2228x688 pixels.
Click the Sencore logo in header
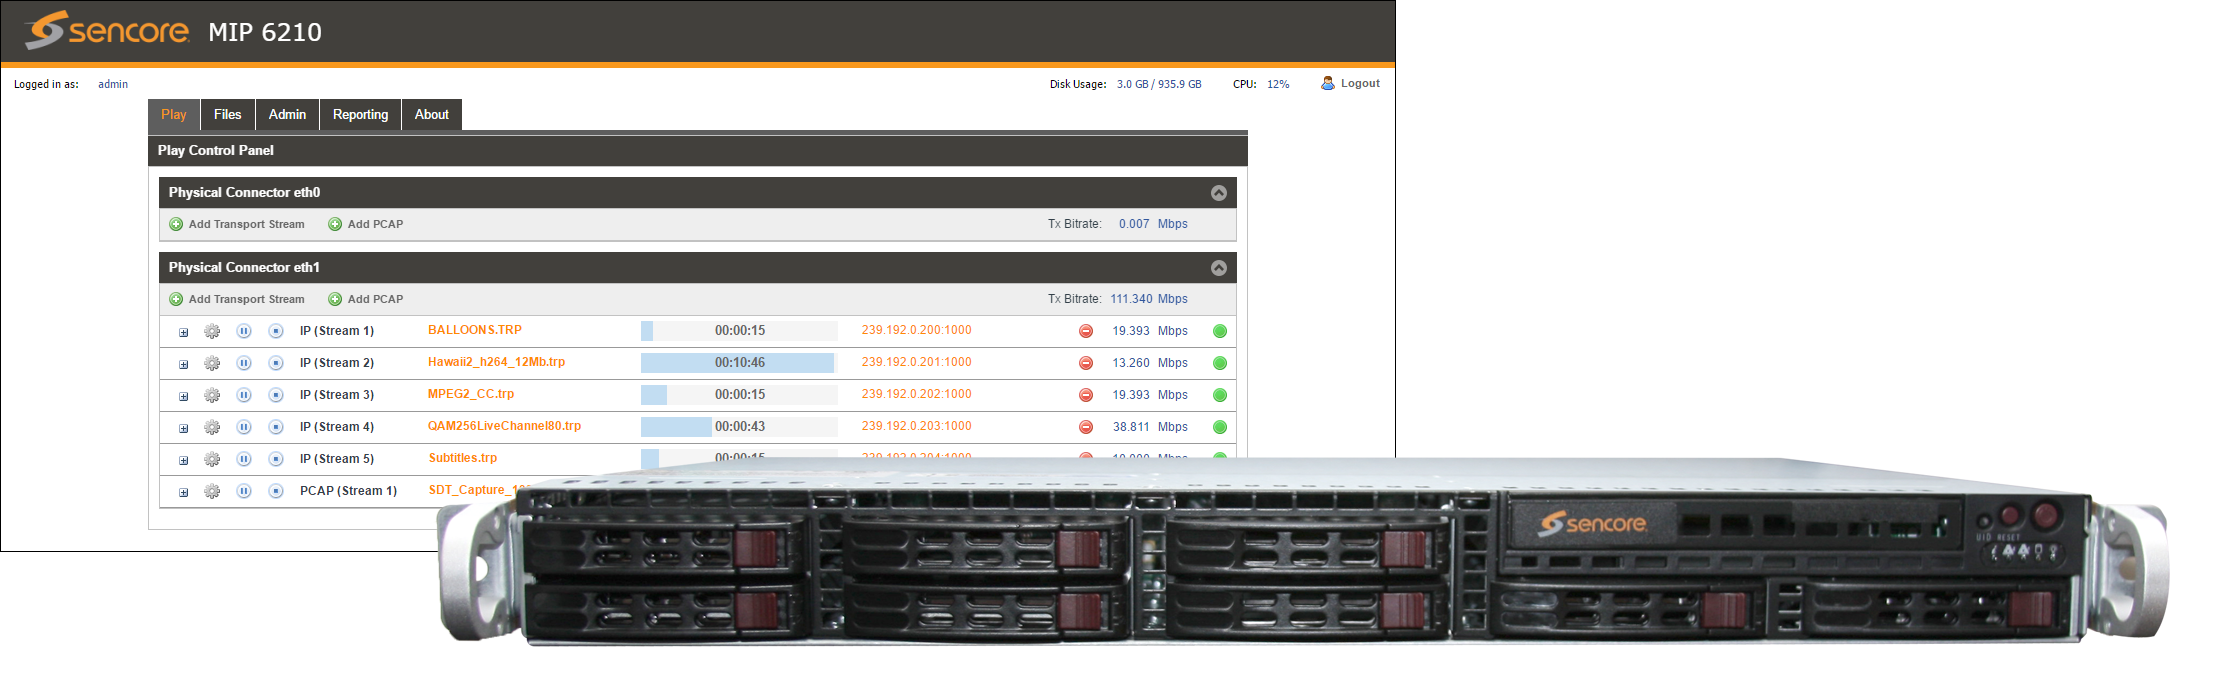coord(107,30)
